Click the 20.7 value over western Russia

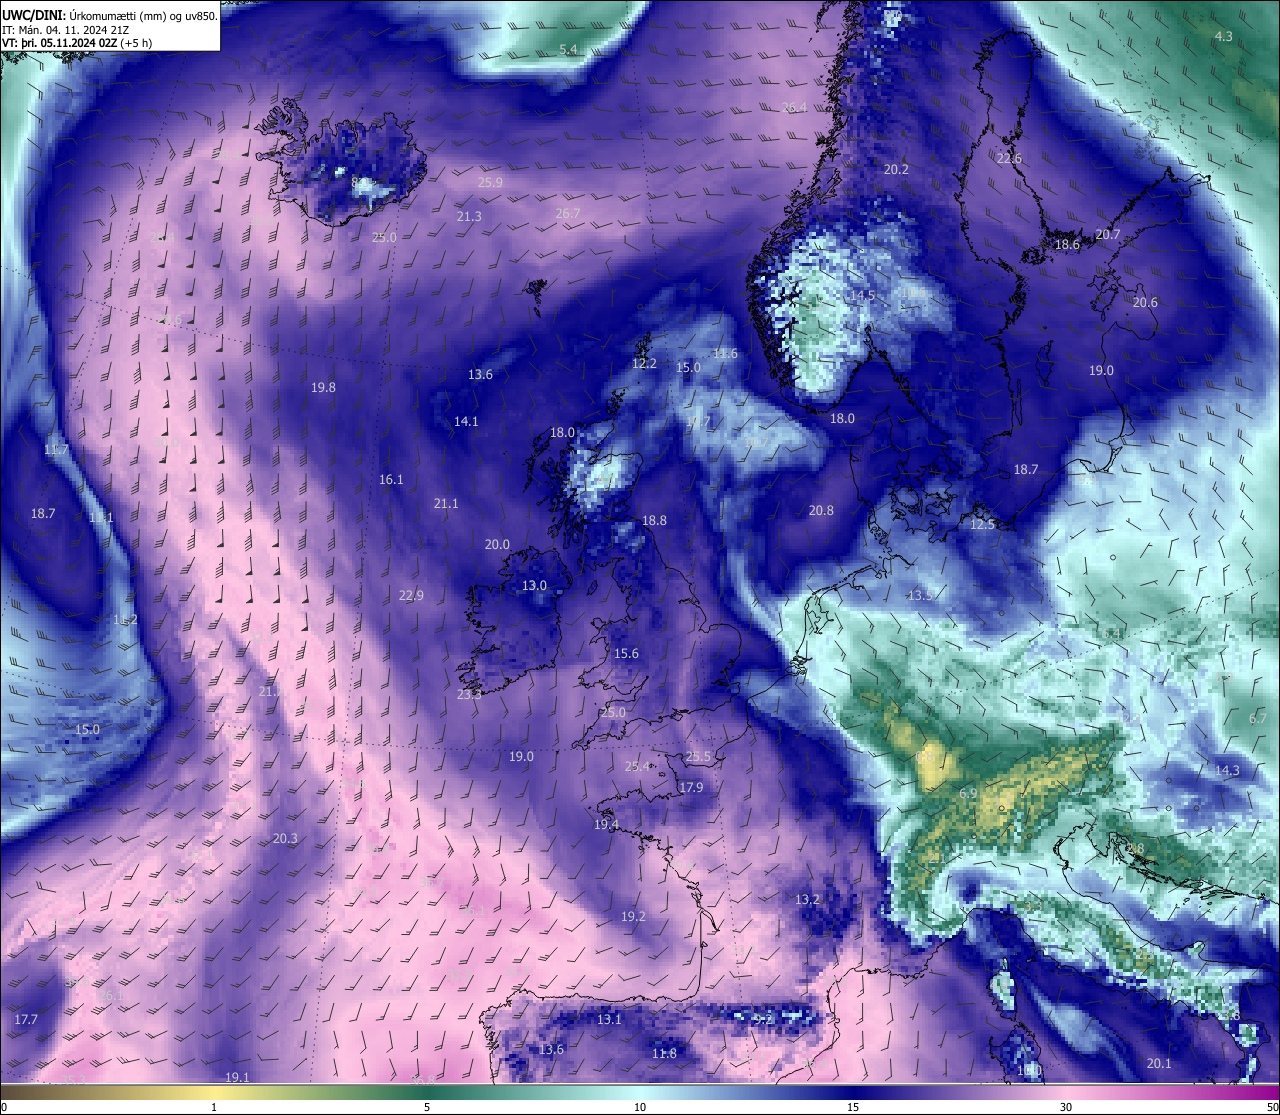tap(1108, 235)
